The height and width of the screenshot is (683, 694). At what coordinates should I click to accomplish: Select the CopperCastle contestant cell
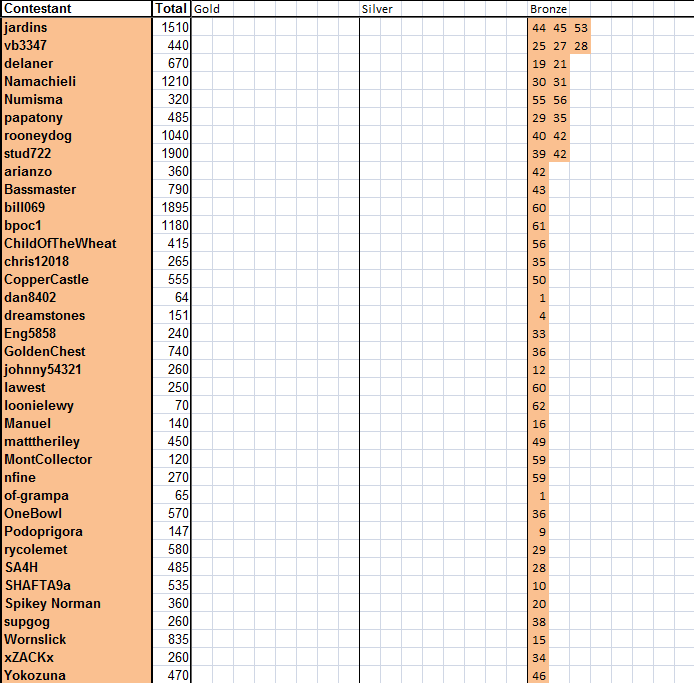(x=77, y=279)
